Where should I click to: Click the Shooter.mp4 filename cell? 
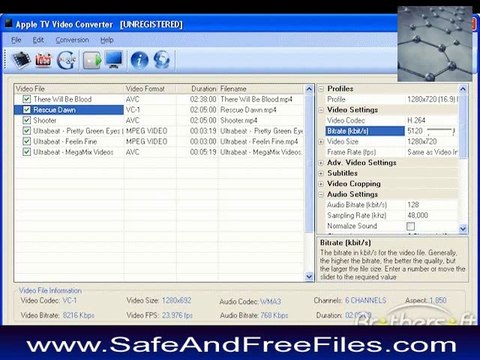239,120
